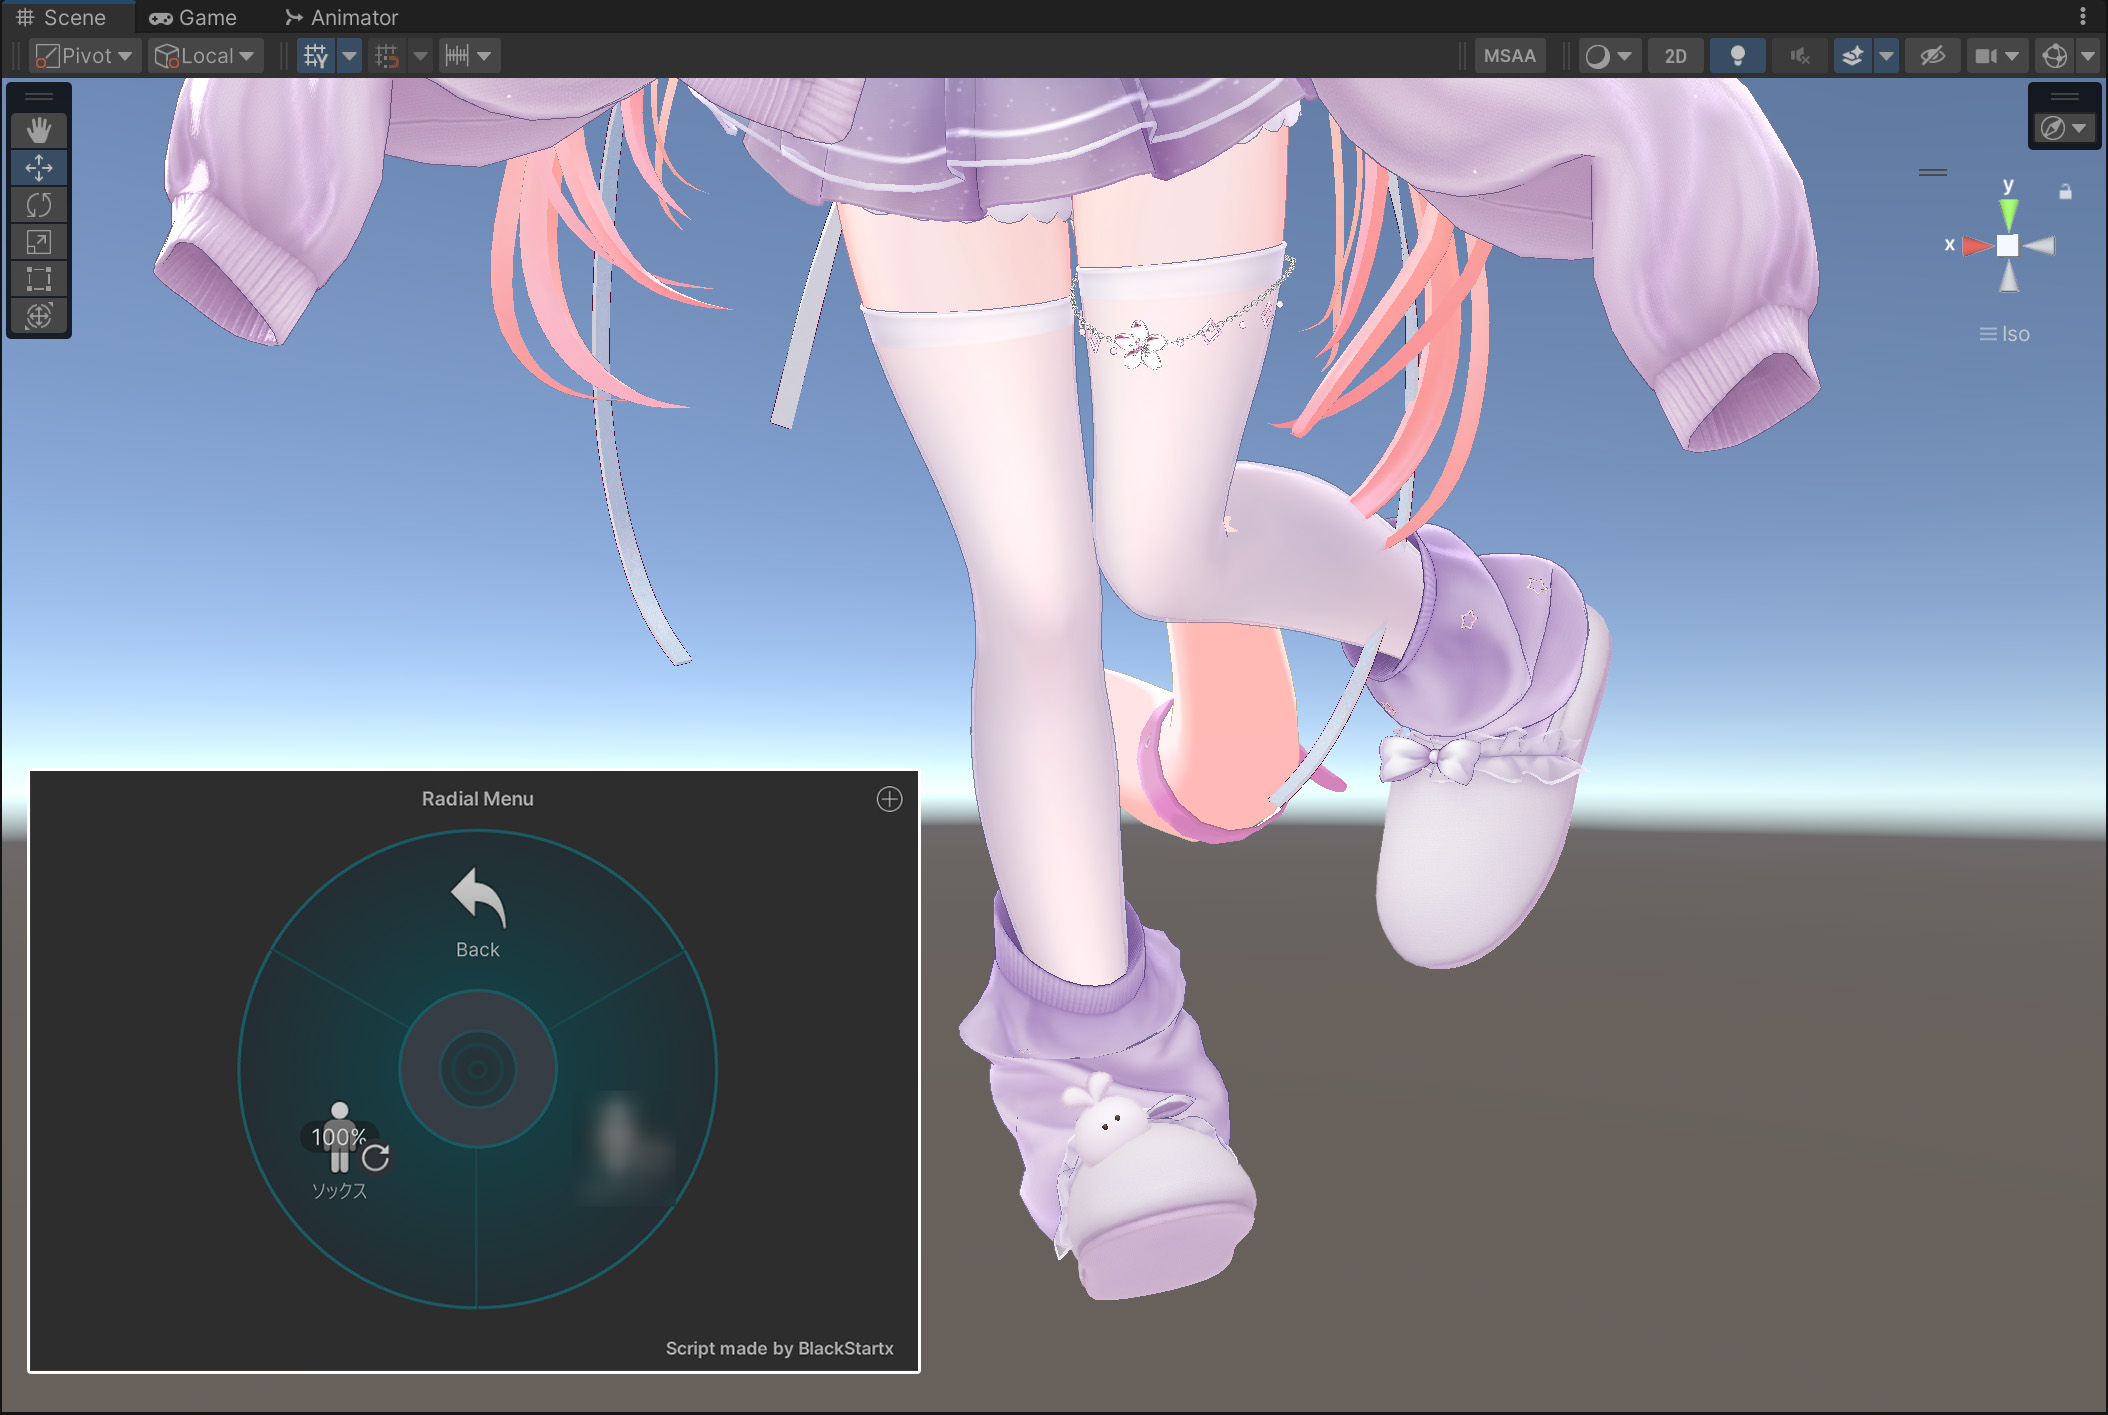Select the Hand view tool
The height and width of the screenshot is (1415, 2108).
(39, 130)
